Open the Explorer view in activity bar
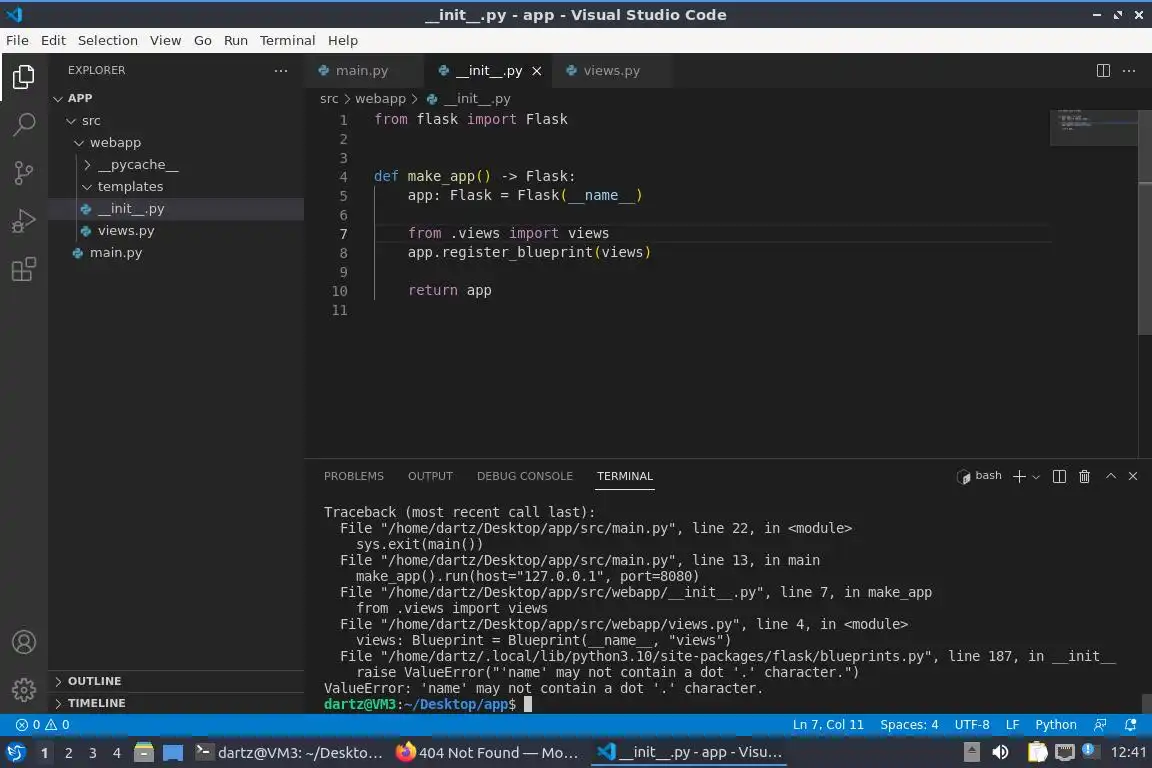The height and width of the screenshot is (768, 1152). 24,76
